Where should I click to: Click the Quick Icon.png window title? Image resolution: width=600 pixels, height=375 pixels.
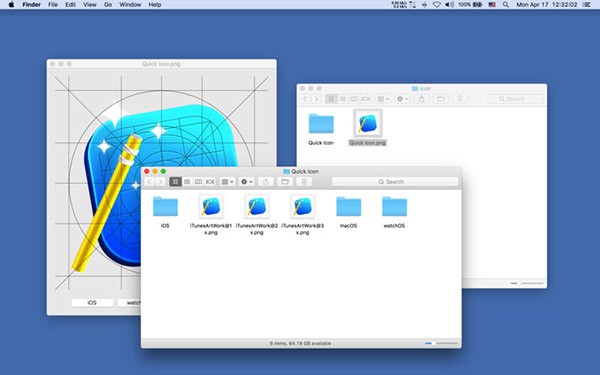pos(161,64)
